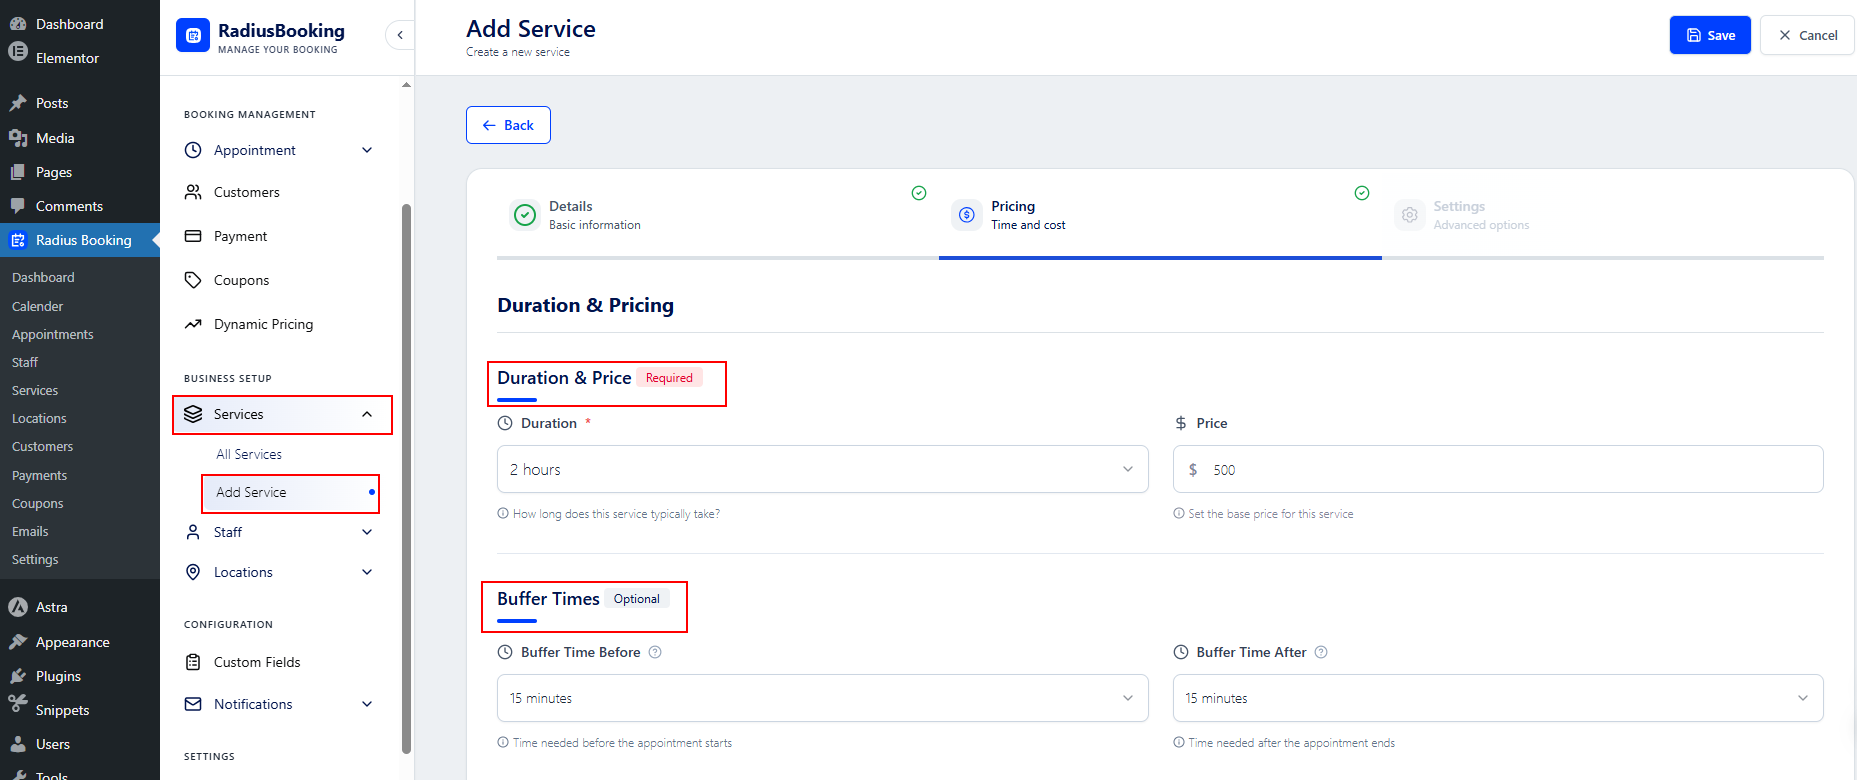Open Emails in WP submenu
The image size is (1857, 780).
[30, 531]
